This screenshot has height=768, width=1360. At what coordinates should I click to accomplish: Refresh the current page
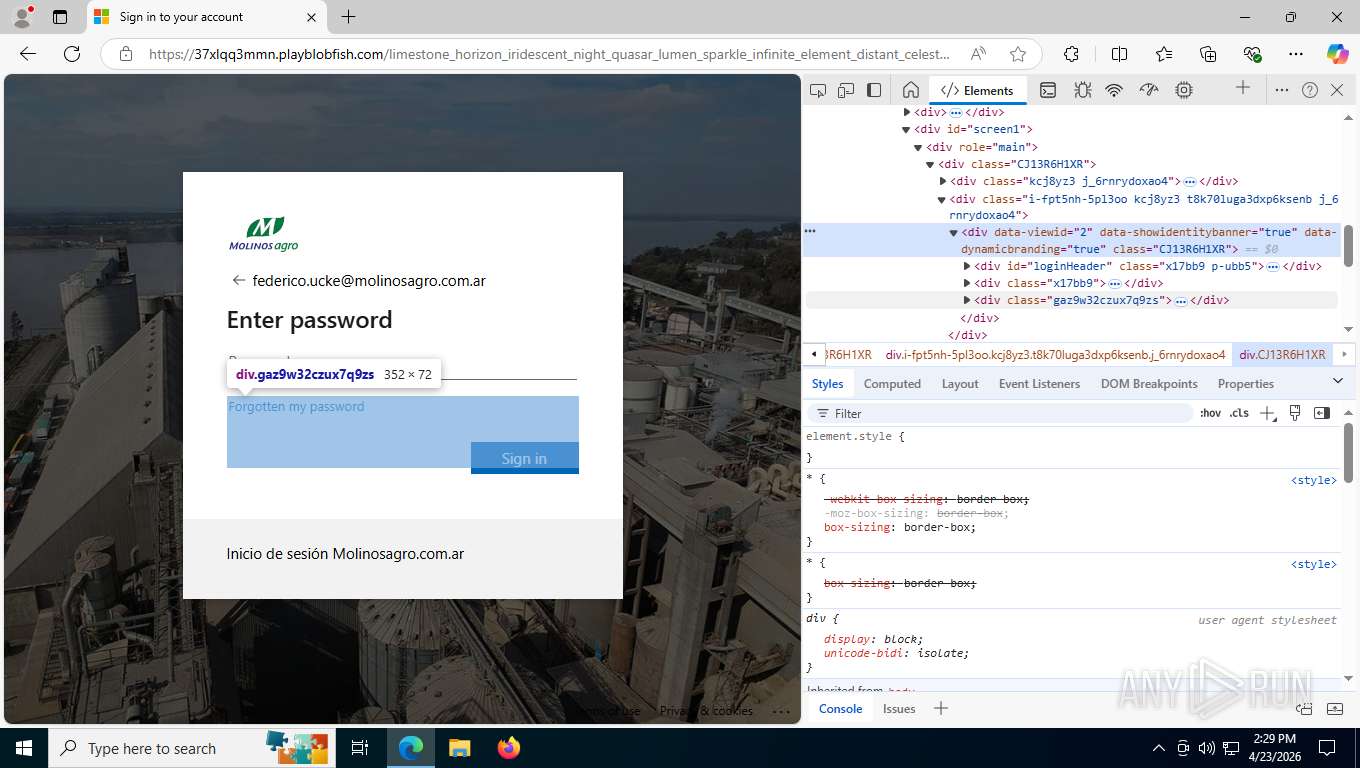pos(72,54)
